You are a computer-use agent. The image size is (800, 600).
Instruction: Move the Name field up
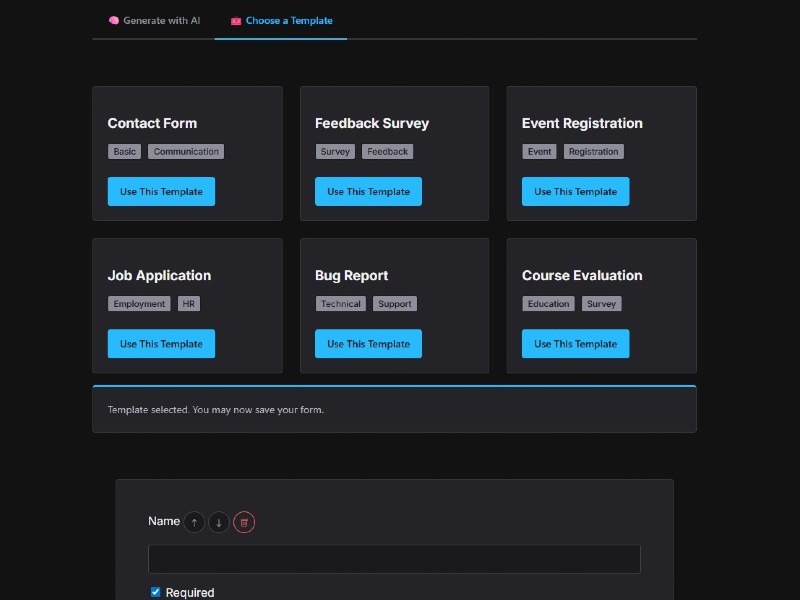[x=194, y=521]
